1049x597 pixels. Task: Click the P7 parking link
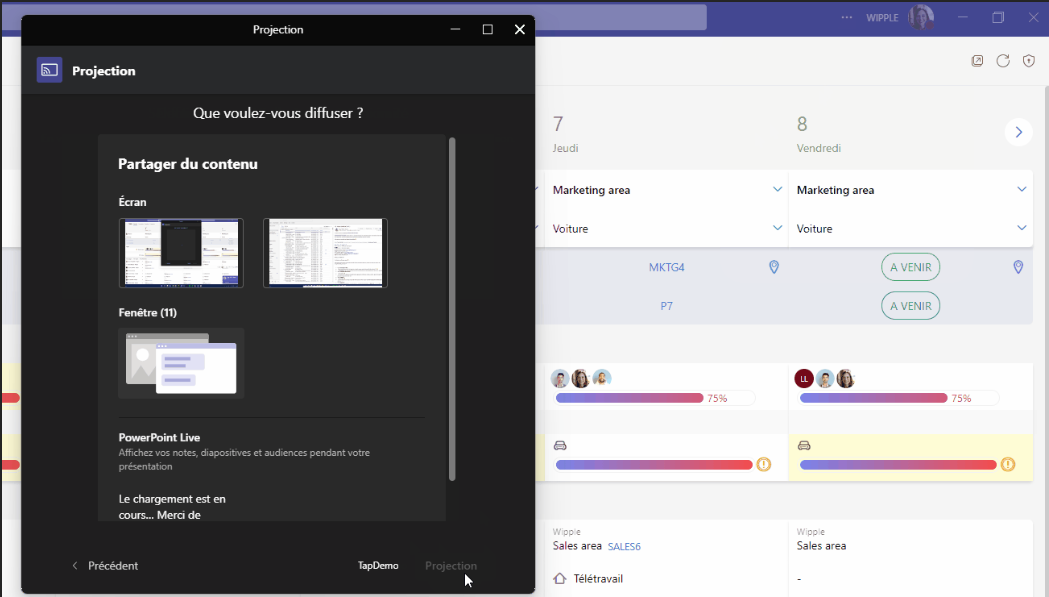click(x=666, y=306)
